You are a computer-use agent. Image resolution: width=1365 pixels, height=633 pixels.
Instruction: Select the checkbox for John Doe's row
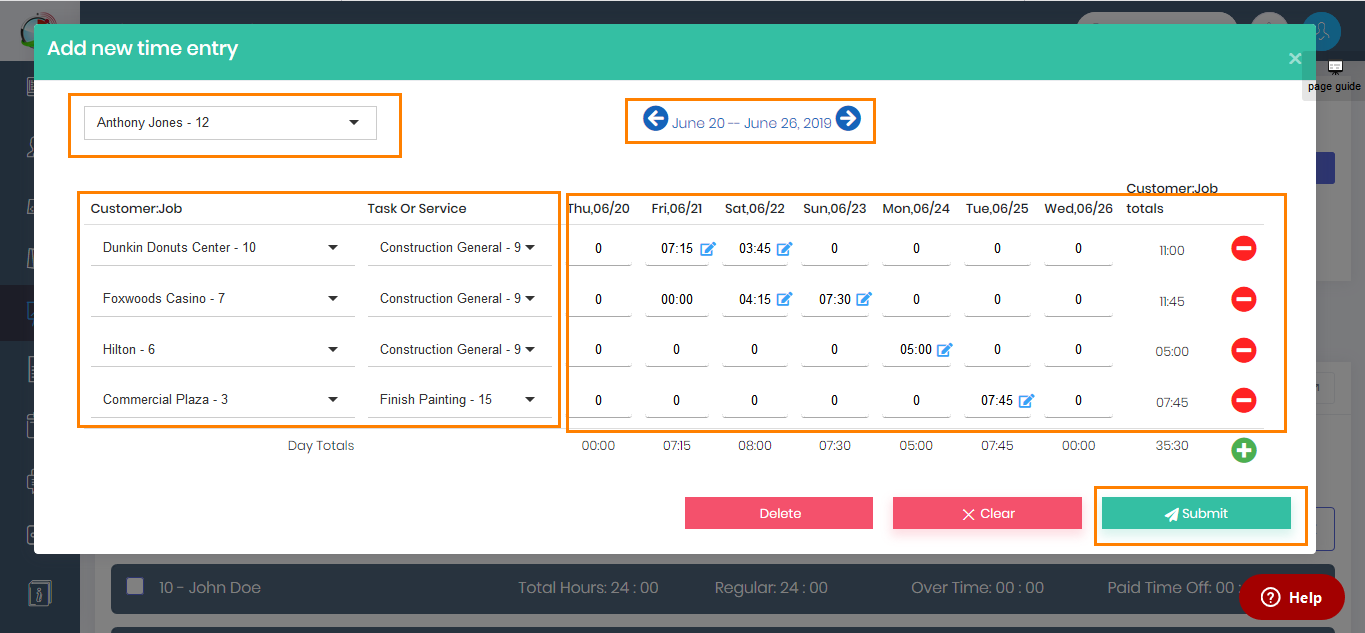(135, 588)
